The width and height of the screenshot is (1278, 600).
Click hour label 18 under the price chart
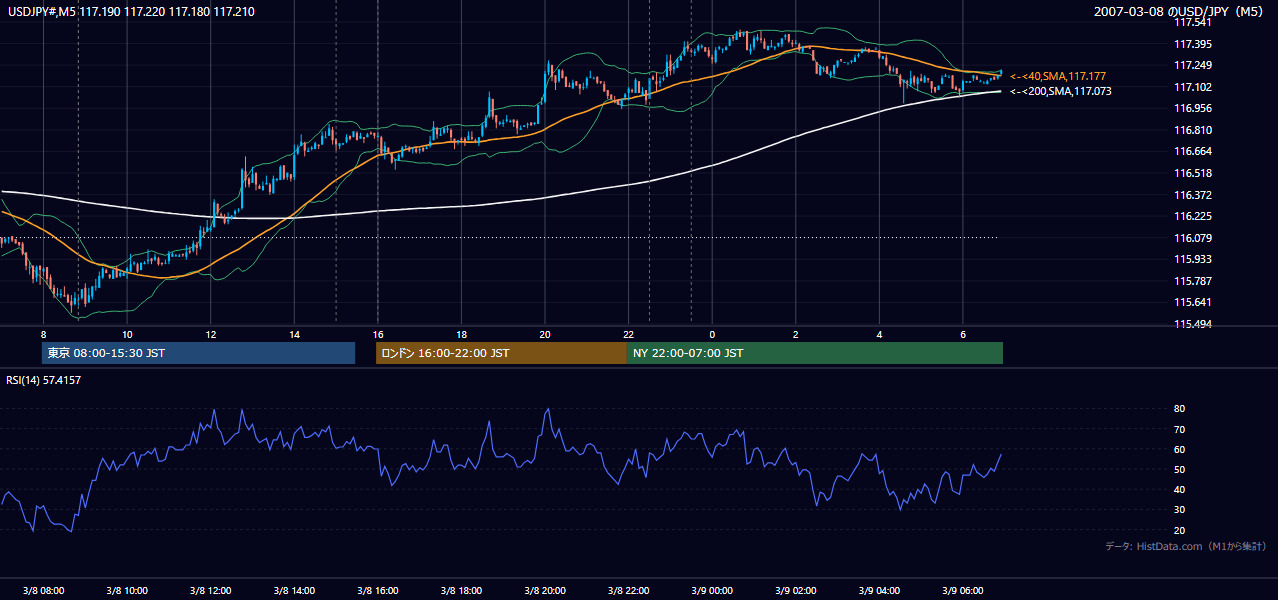[x=461, y=334]
